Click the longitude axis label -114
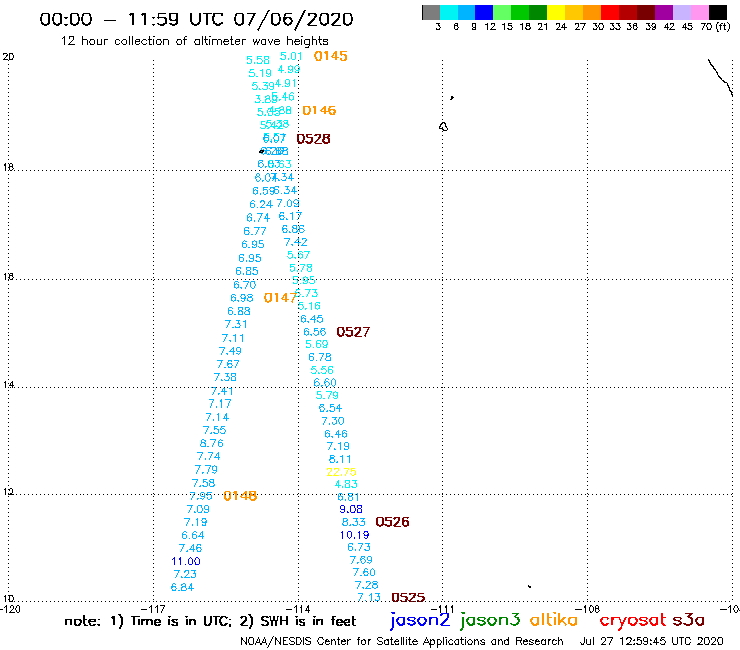Viewport: 740px width, 650px height. click(x=298, y=609)
